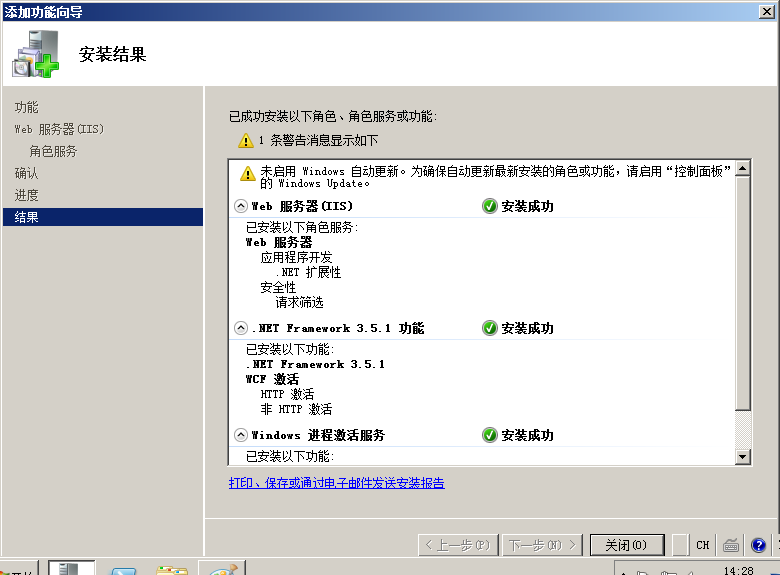
Task: Click the green success icon for Web 服务器(IIS)
Action: coord(489,206)
